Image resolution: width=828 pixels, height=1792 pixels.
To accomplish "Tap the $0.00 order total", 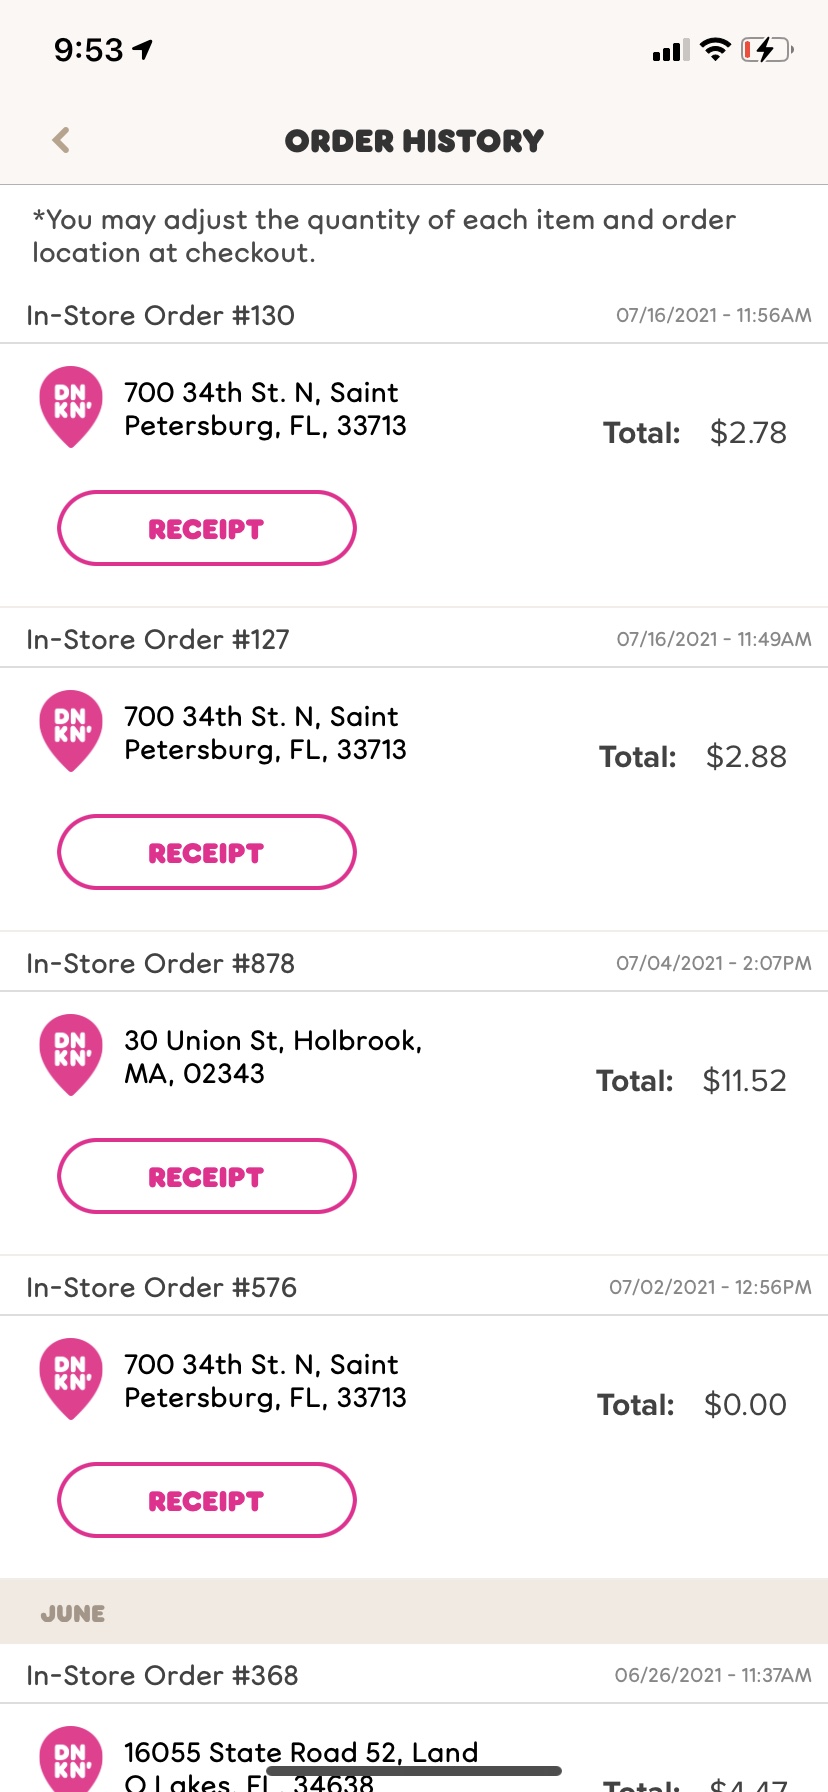I will [745, 1405].
